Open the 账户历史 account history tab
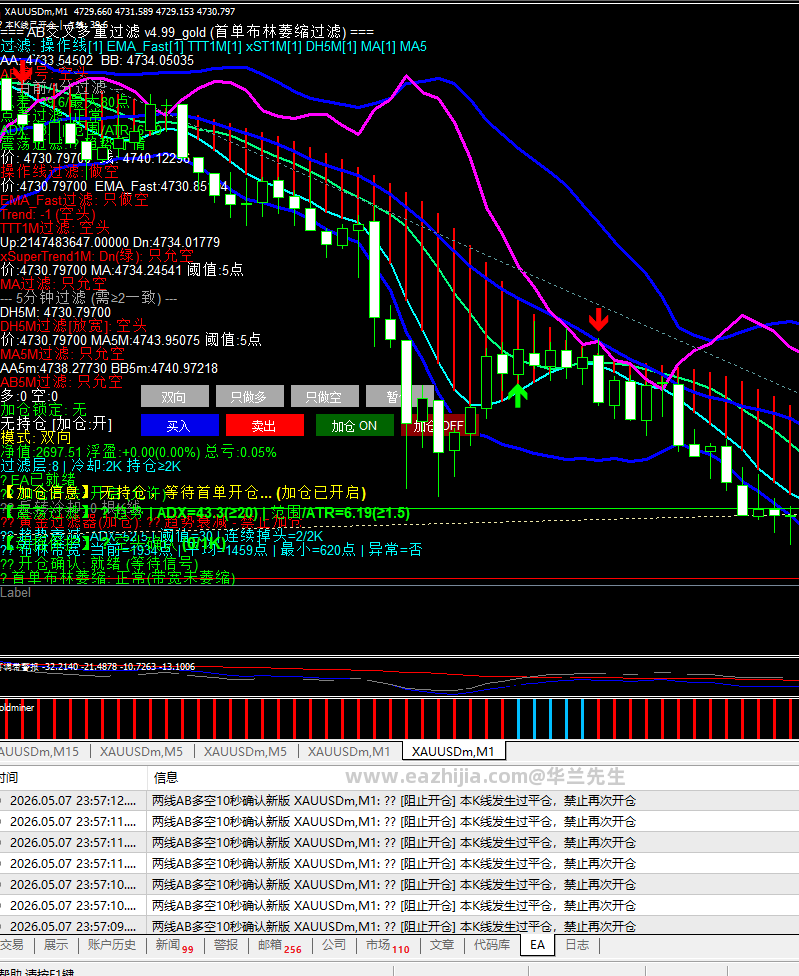Screen dimensions: 799x976 click(x=112, y=945)
